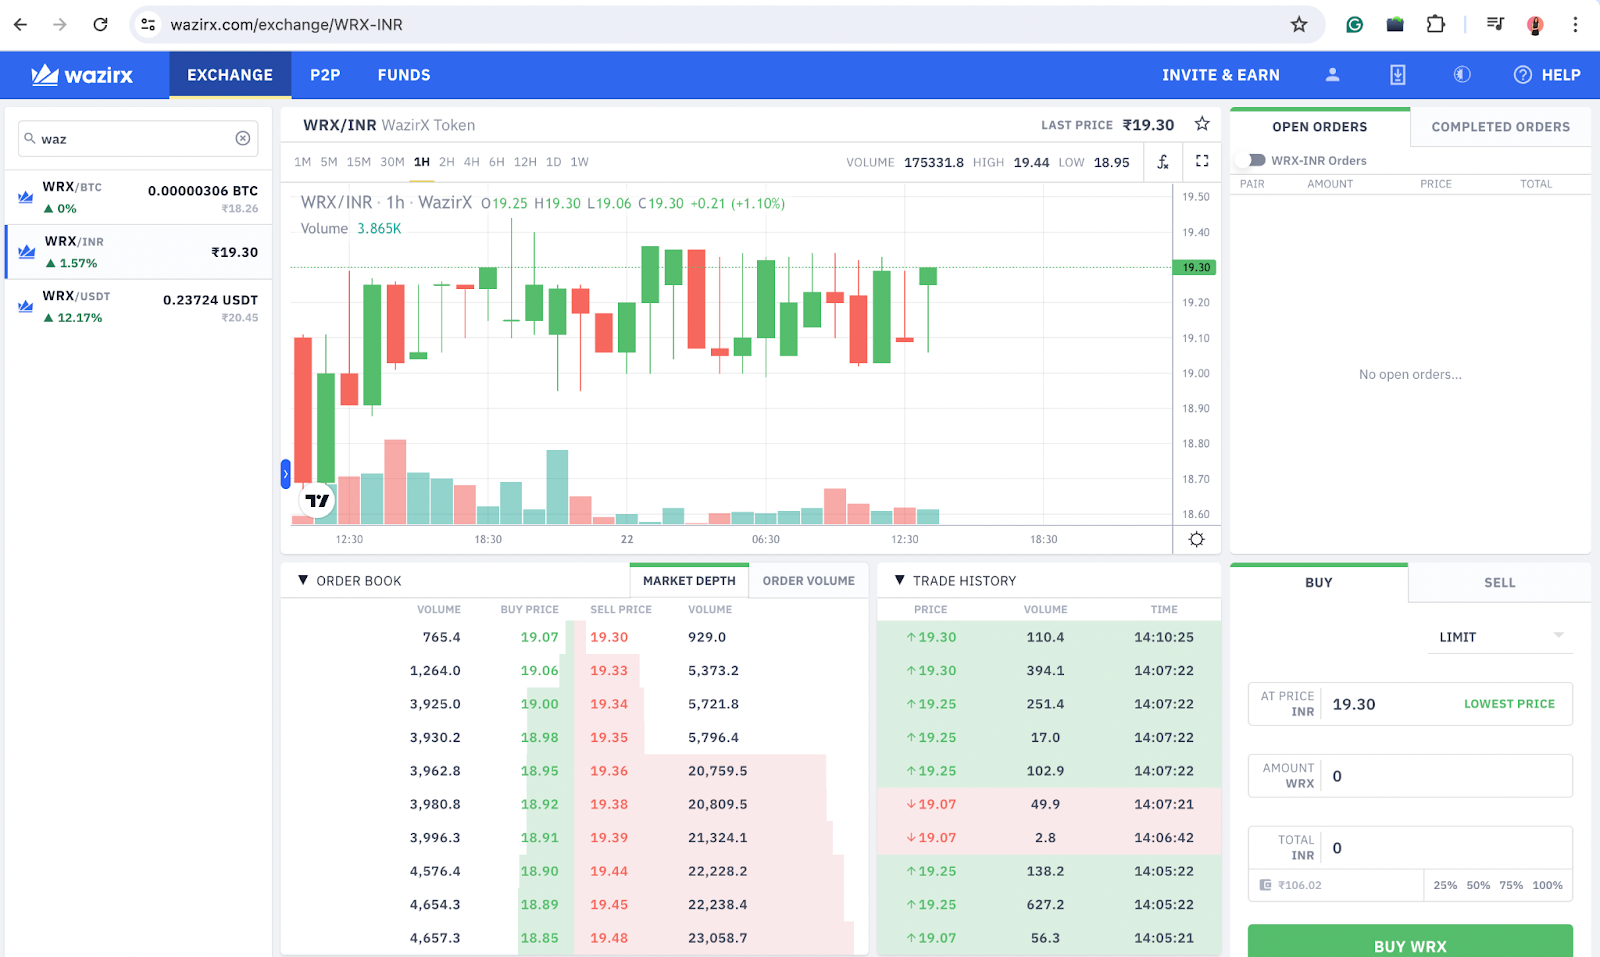Image resolution: width=1600 pixels, height=957 pixels.
Task: Open Chrome three-dot menu
Action: point(1575,24)
